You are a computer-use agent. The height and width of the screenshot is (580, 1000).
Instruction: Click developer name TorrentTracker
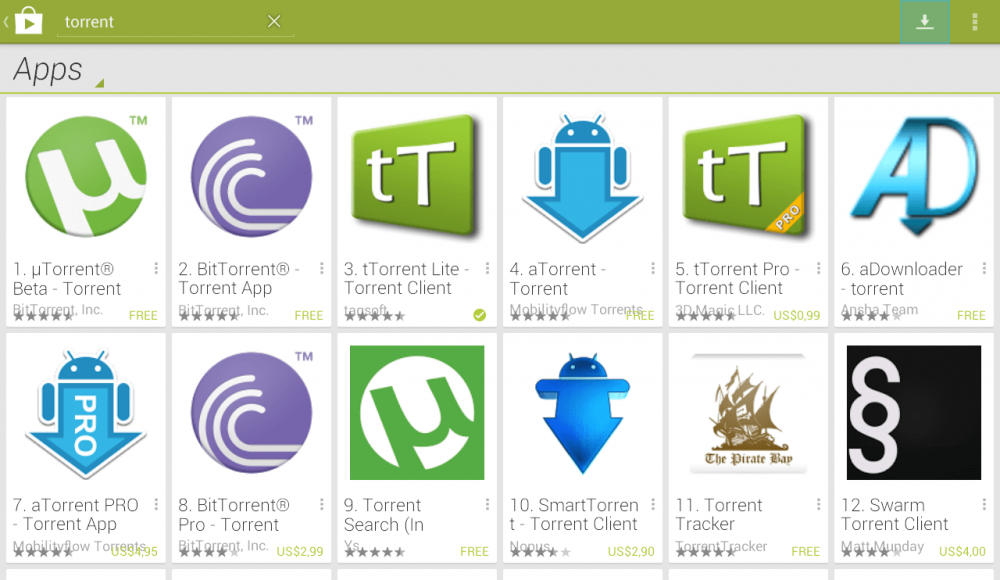pos(721,546)
